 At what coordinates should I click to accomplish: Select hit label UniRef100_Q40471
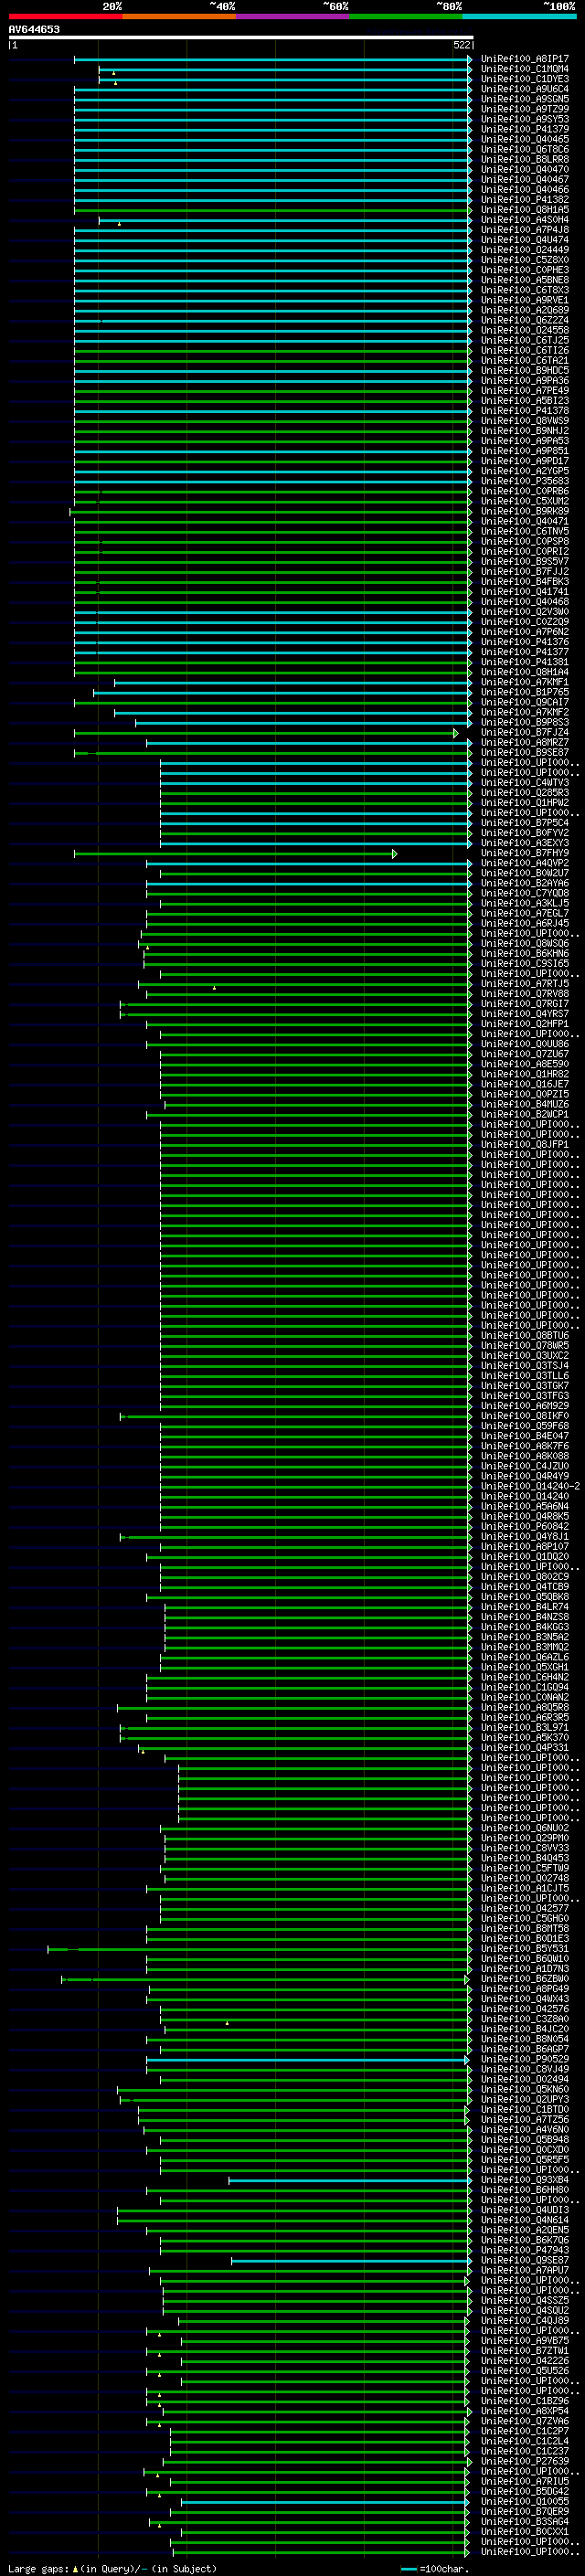[x=524, y=521]
